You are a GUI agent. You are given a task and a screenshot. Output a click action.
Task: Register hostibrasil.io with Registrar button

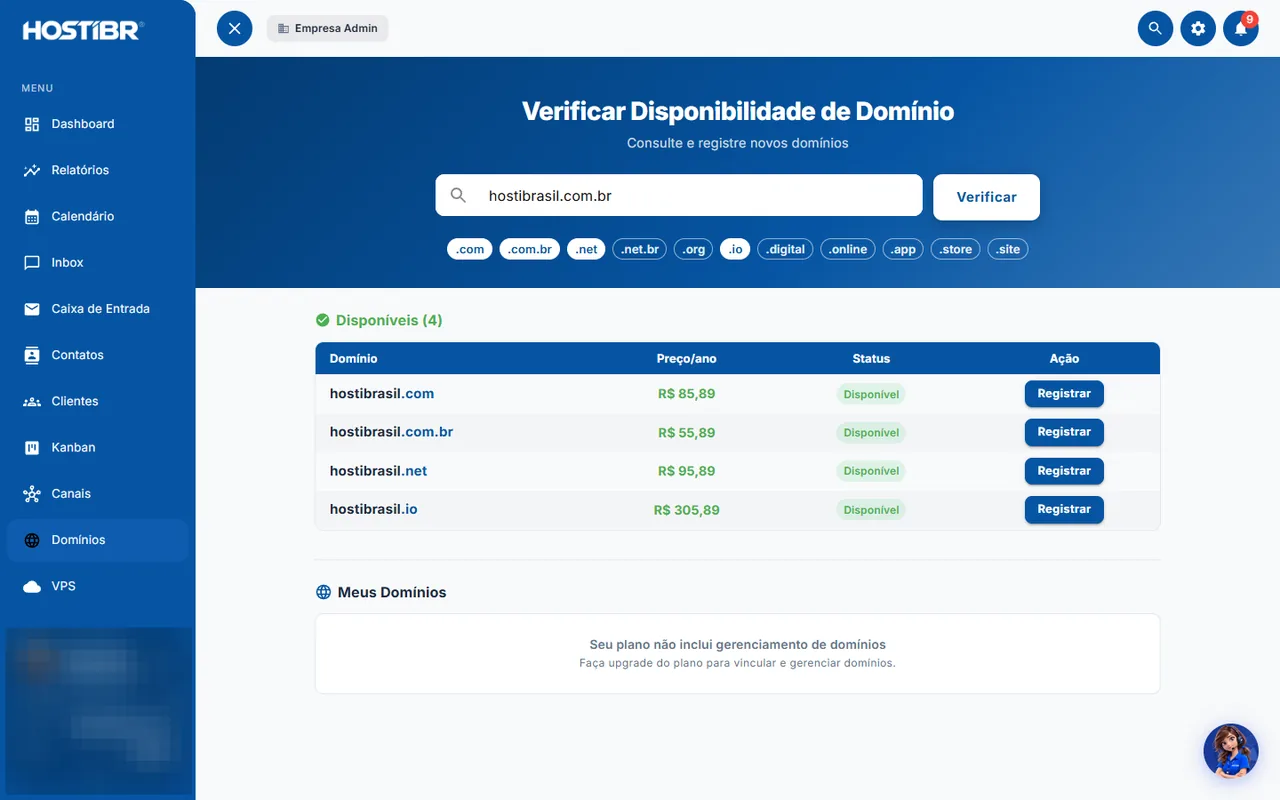[1064, 510]
